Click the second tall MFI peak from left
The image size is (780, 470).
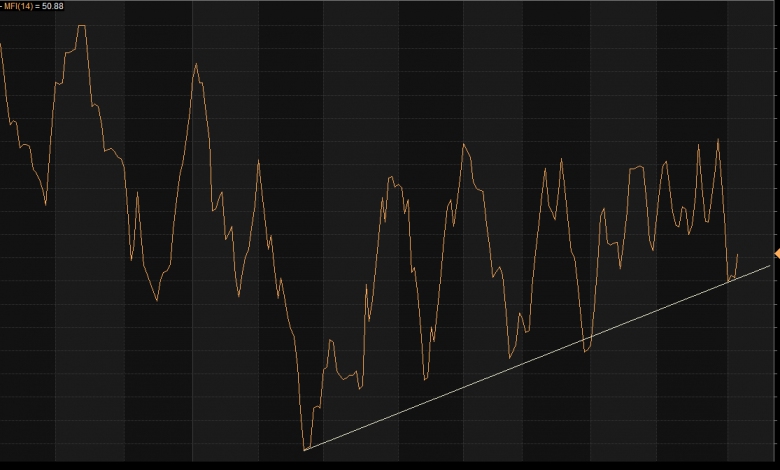click(x=196, y=64)
